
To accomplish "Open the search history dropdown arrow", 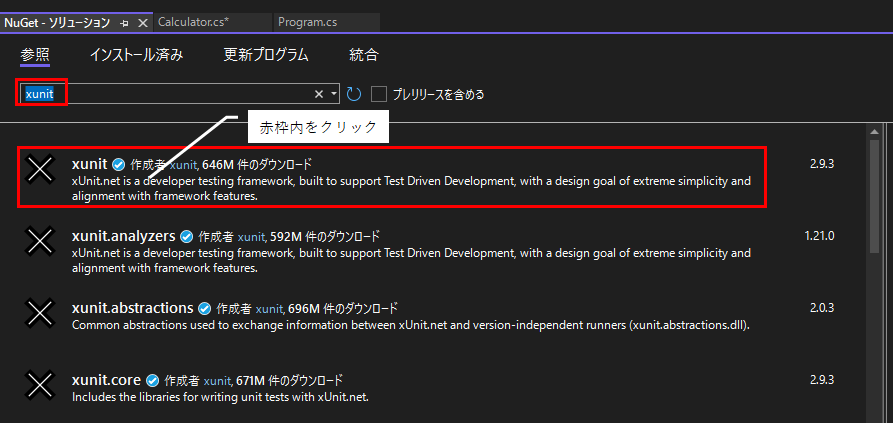I will pos(334,94).
